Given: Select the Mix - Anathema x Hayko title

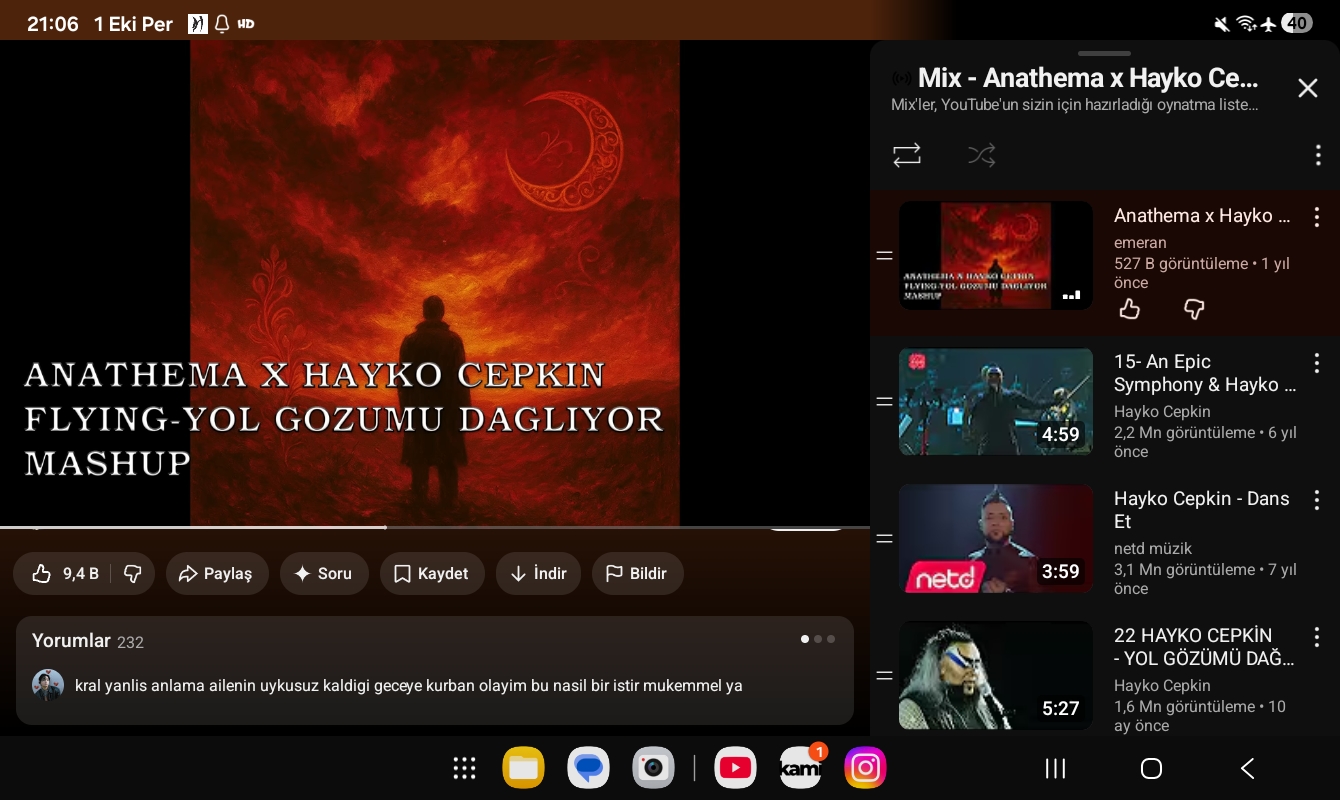Looking at the screenshot, I should point(1088,78).
